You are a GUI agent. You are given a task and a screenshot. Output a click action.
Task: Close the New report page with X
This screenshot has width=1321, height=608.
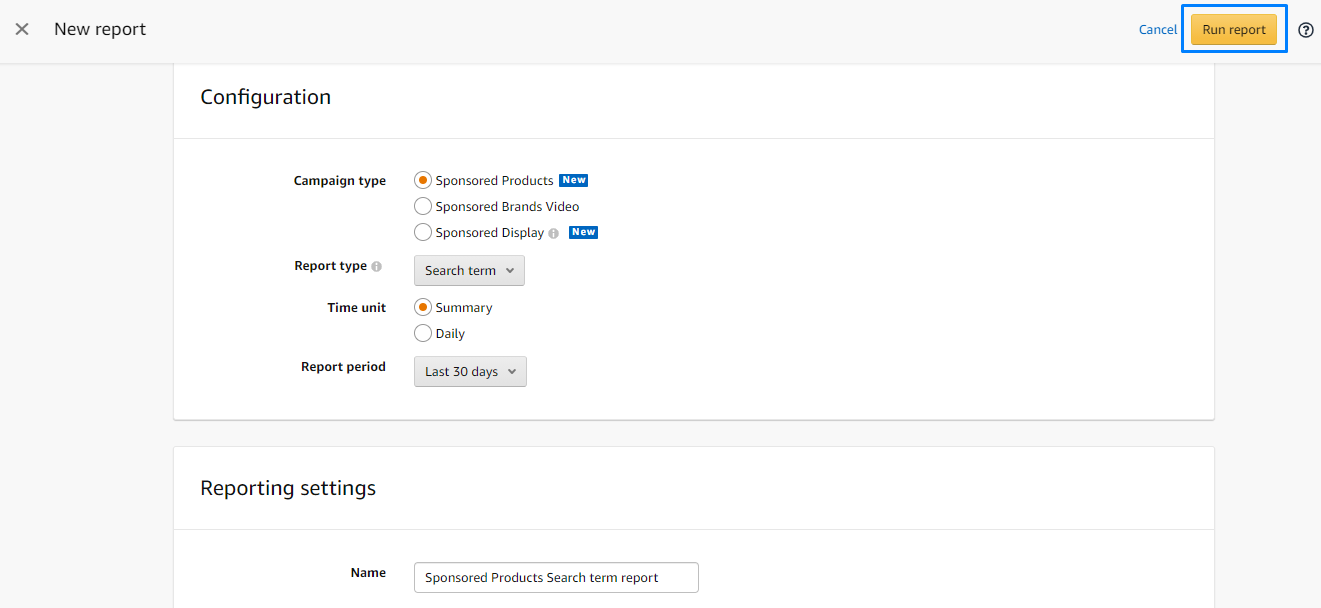22,29
